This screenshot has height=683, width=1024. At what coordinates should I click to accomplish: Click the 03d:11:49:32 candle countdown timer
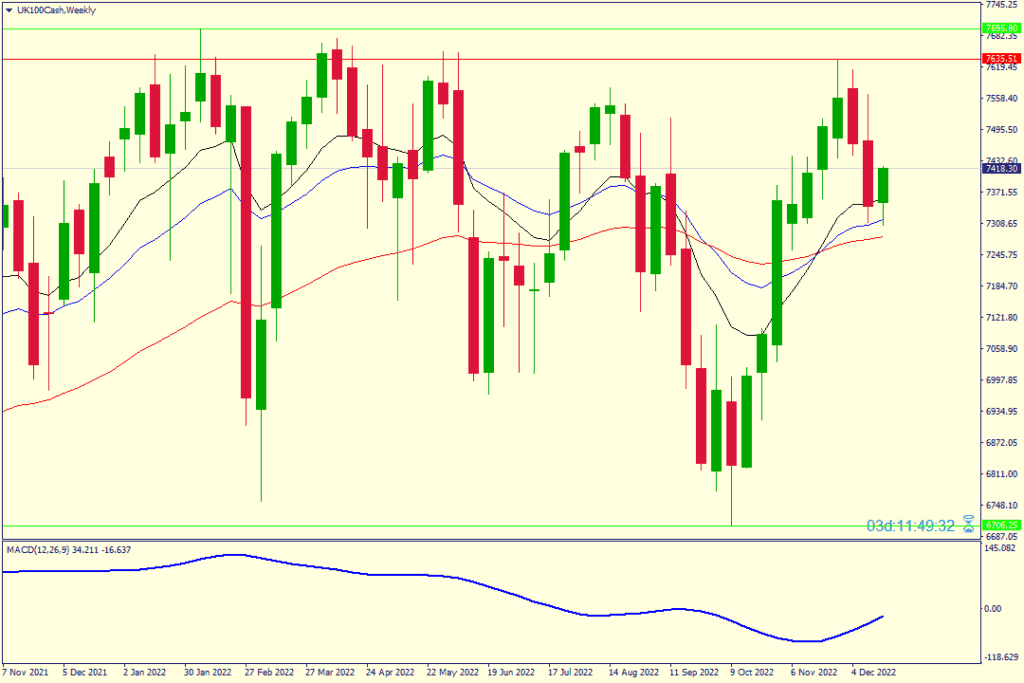[x=910, y=525]
